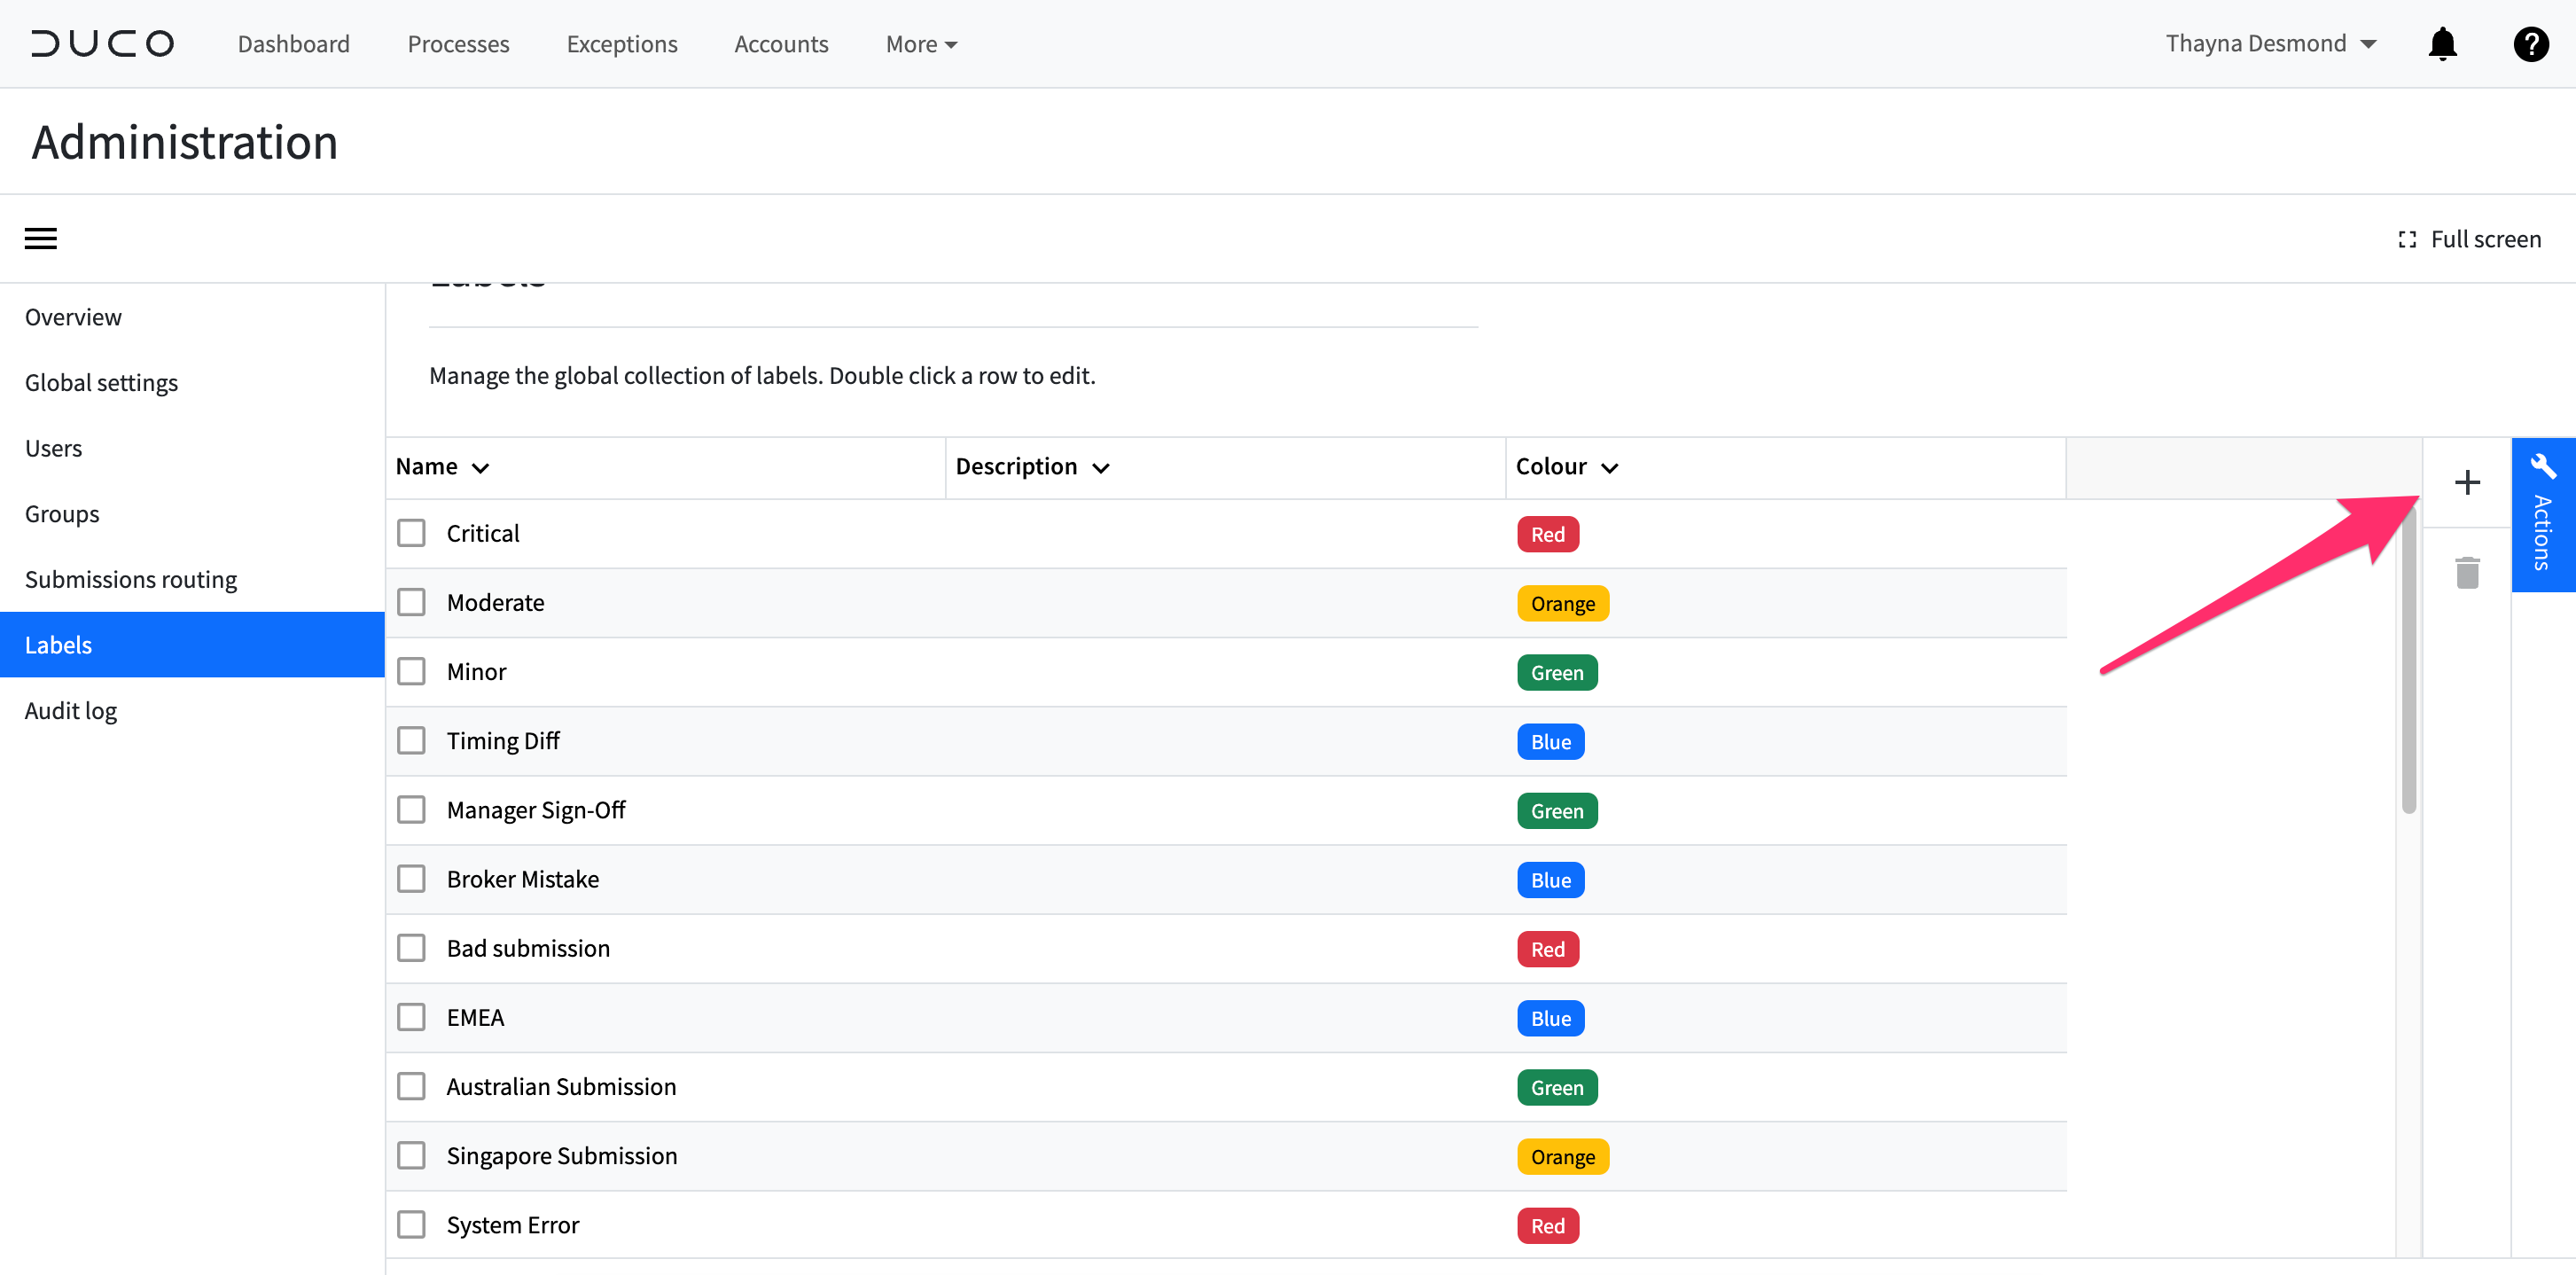The height and width of the screenshot is (1275, 2576).
Task: Select Submissions routing in the sidebar
Action: [192, 580]
